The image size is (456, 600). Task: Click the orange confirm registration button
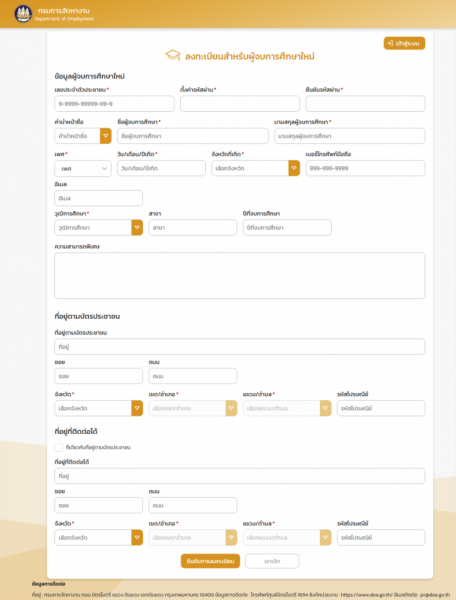210,561
